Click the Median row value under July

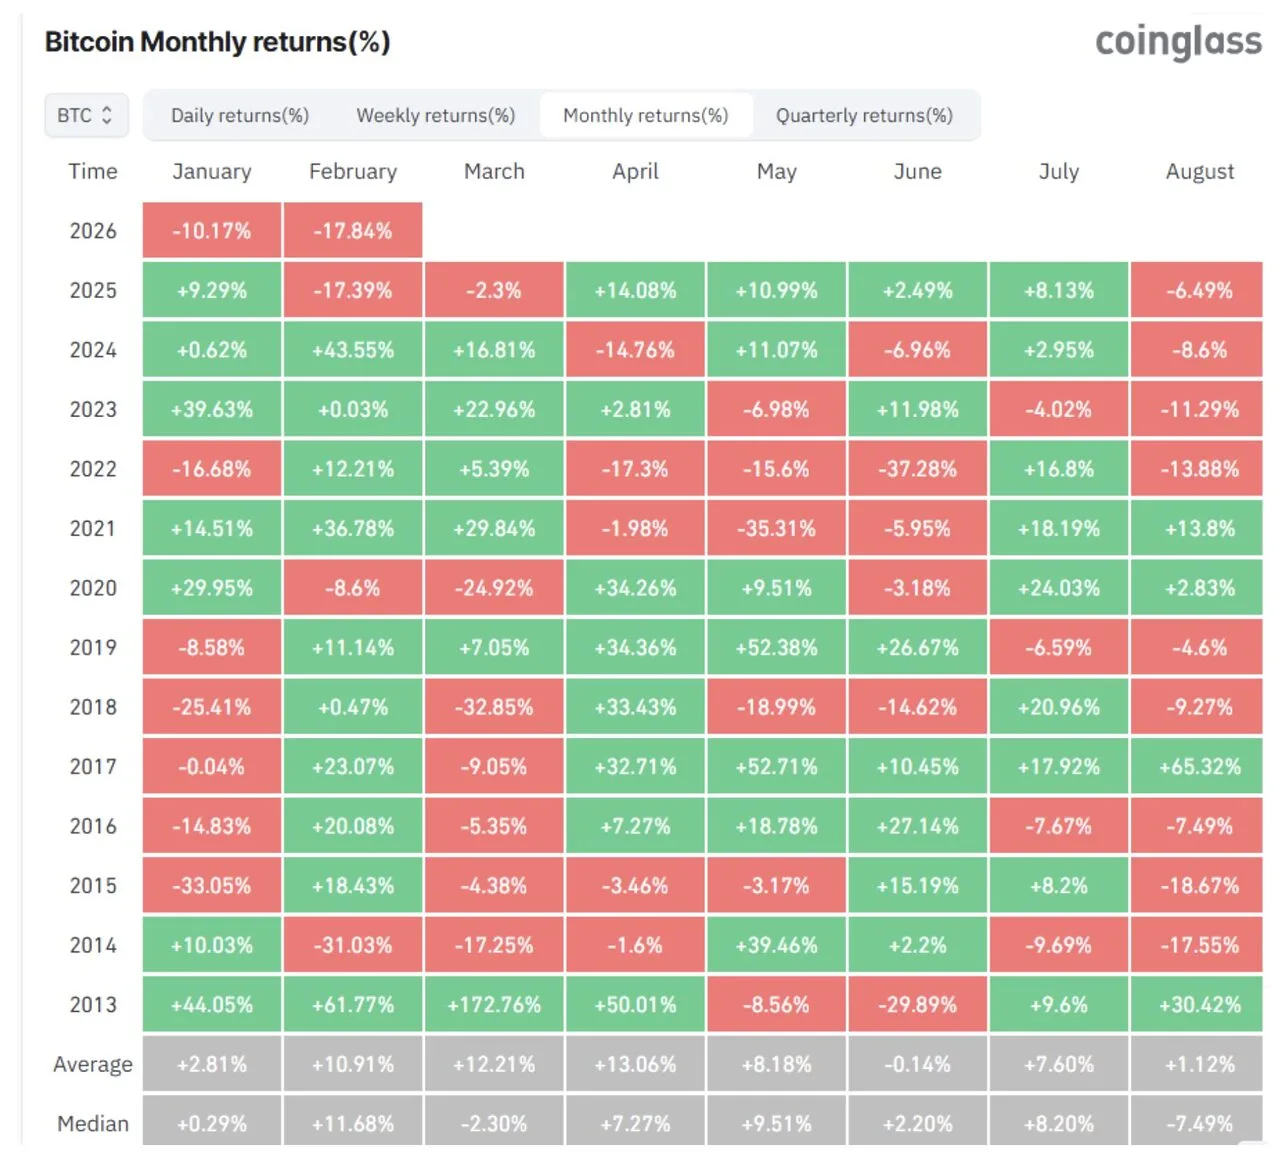coord(1059,1122)
